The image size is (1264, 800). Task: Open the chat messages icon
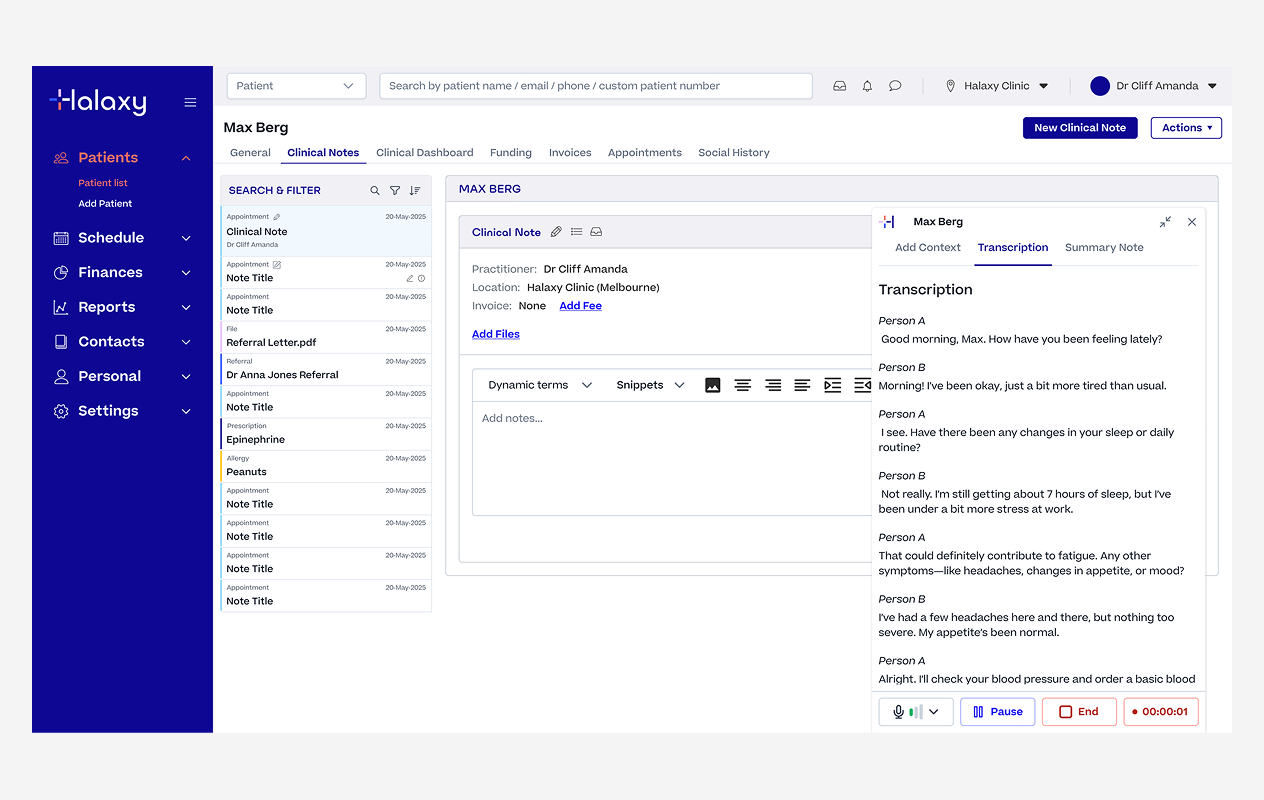click(895, 86)
